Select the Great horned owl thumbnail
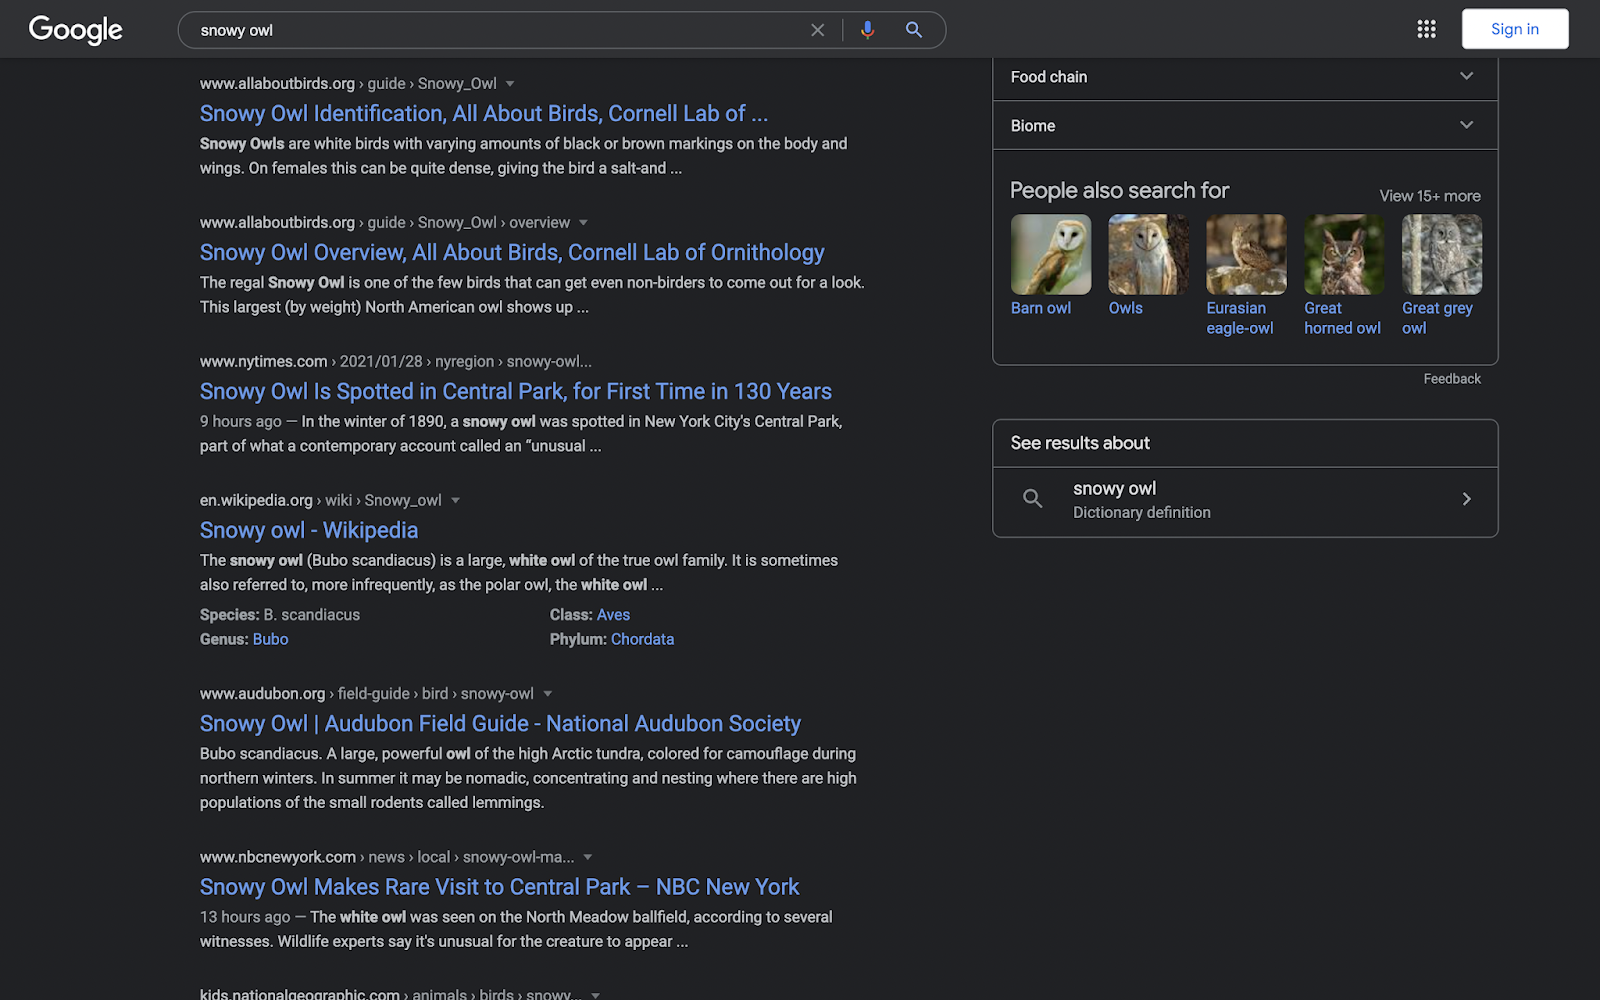This screenshot has width=1600, height=1000. 1343,254
